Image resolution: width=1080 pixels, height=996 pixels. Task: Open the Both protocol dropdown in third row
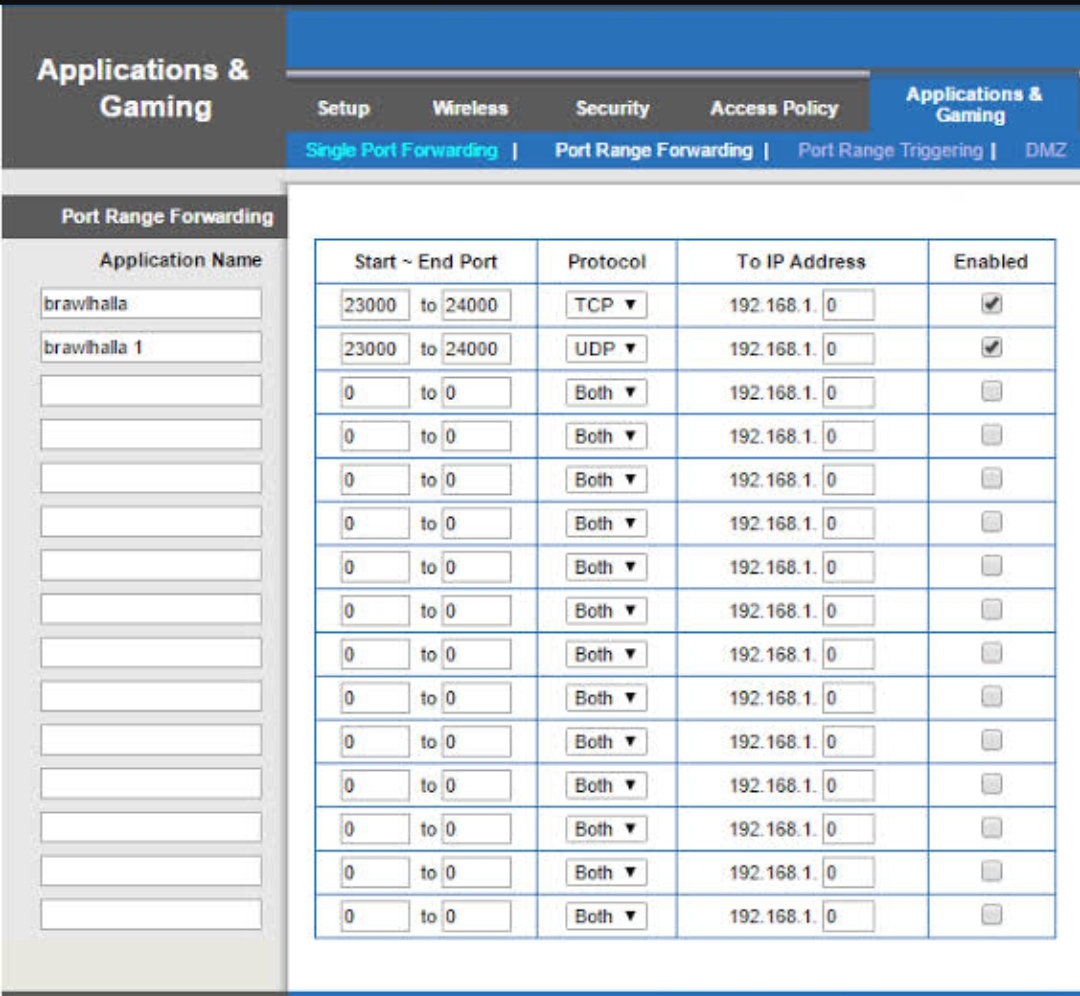(606, 393)
